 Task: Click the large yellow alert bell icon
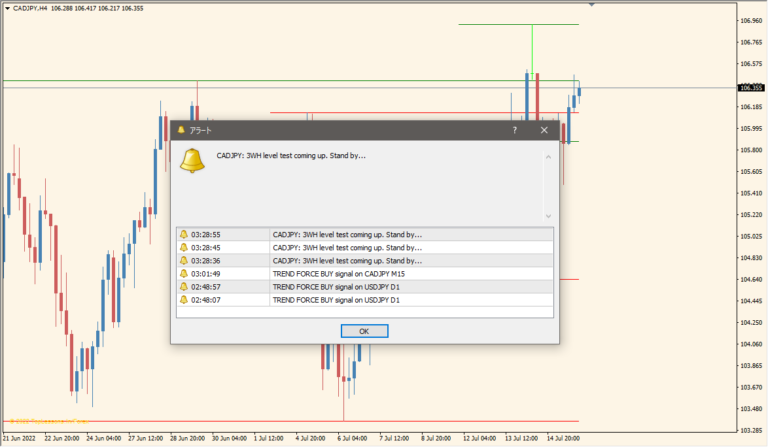coord(192,160)
